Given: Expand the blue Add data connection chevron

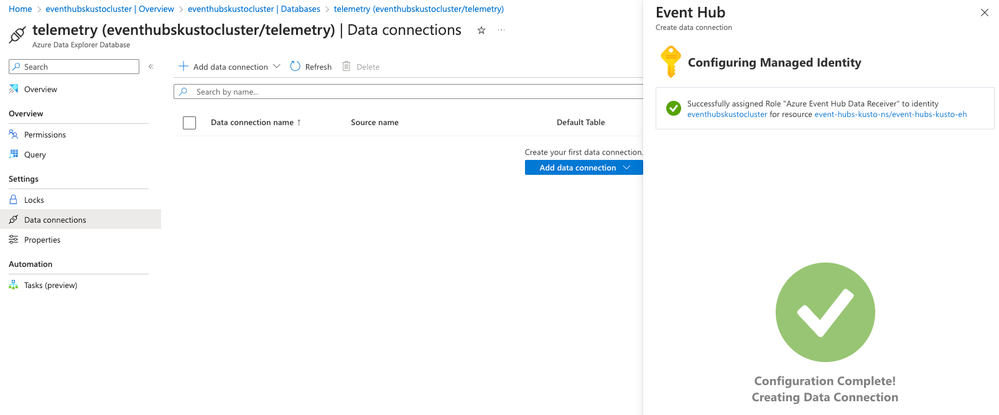Looking at the screenshot, I should (x=626, y=168).
